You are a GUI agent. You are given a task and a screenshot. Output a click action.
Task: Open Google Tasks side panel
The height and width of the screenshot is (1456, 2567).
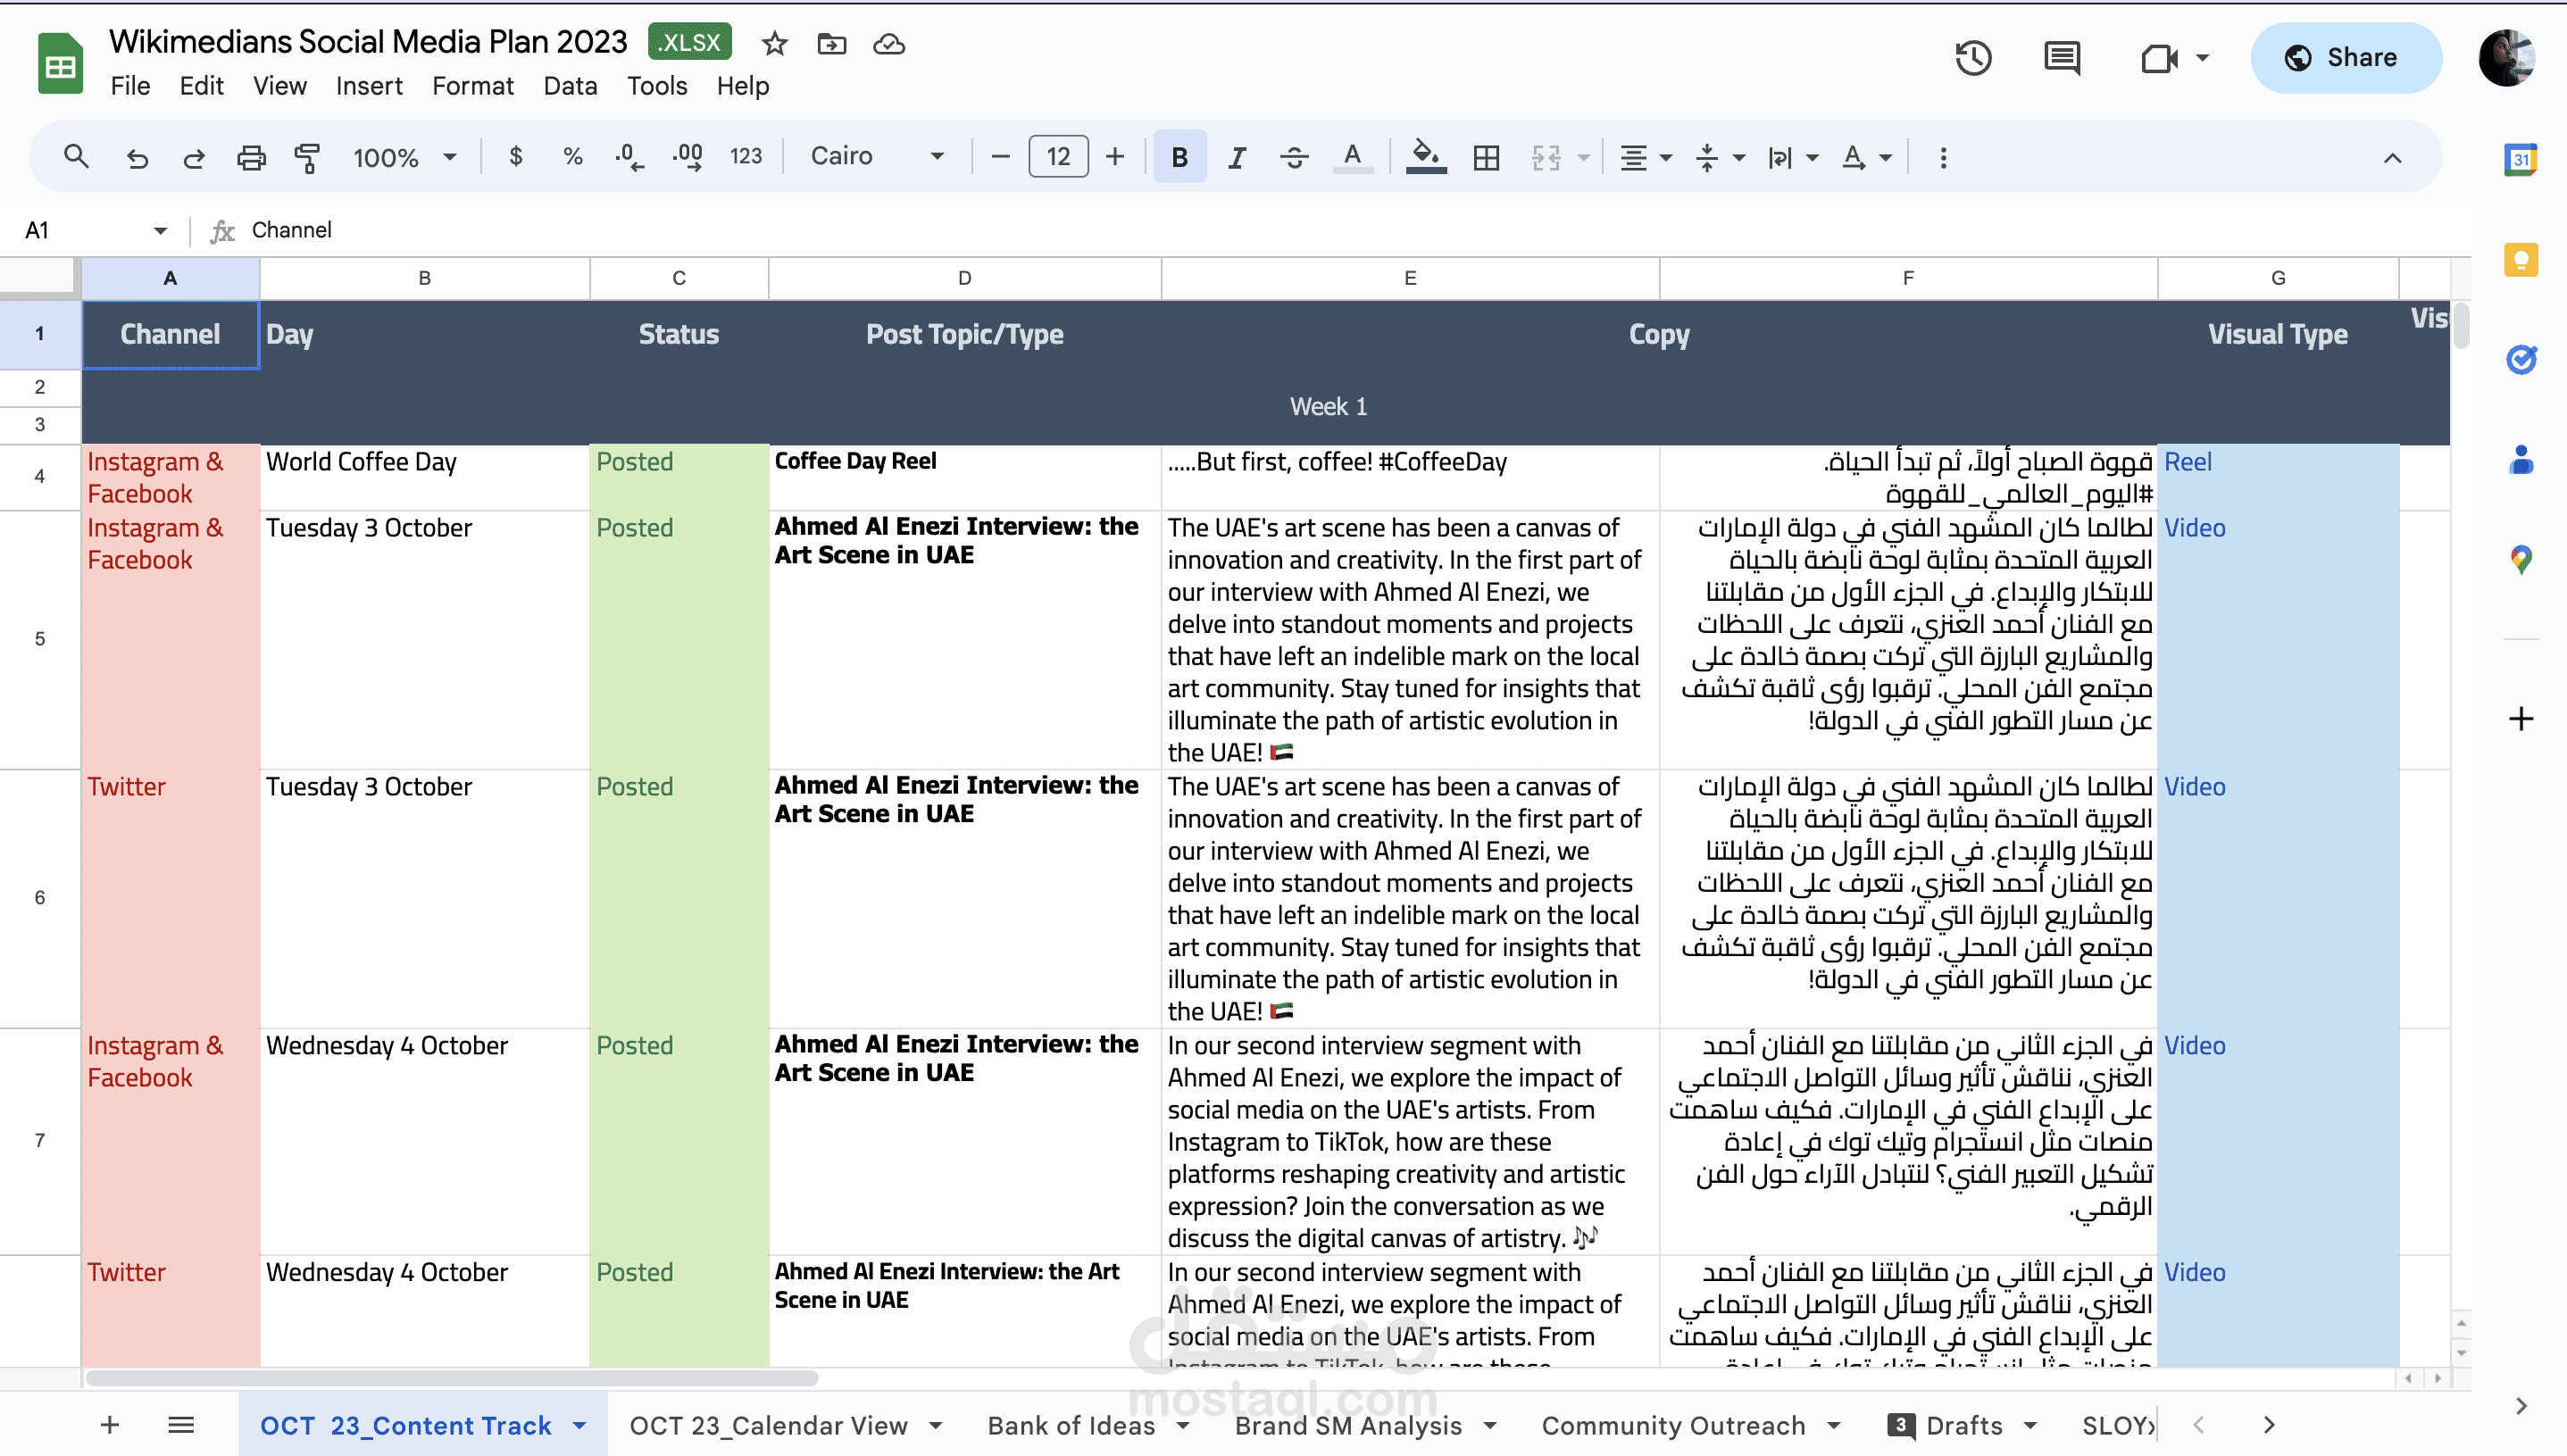point(2521,359)
